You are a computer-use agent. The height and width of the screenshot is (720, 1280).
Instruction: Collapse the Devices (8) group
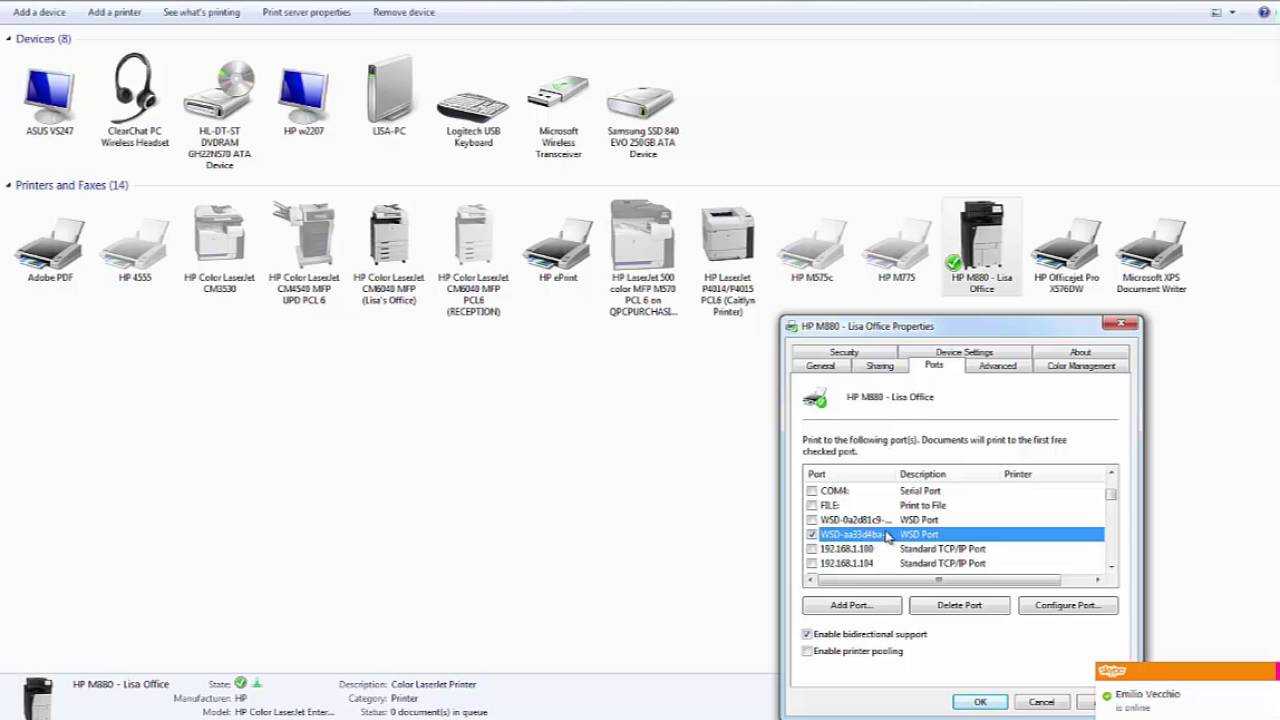pos(9,39)
